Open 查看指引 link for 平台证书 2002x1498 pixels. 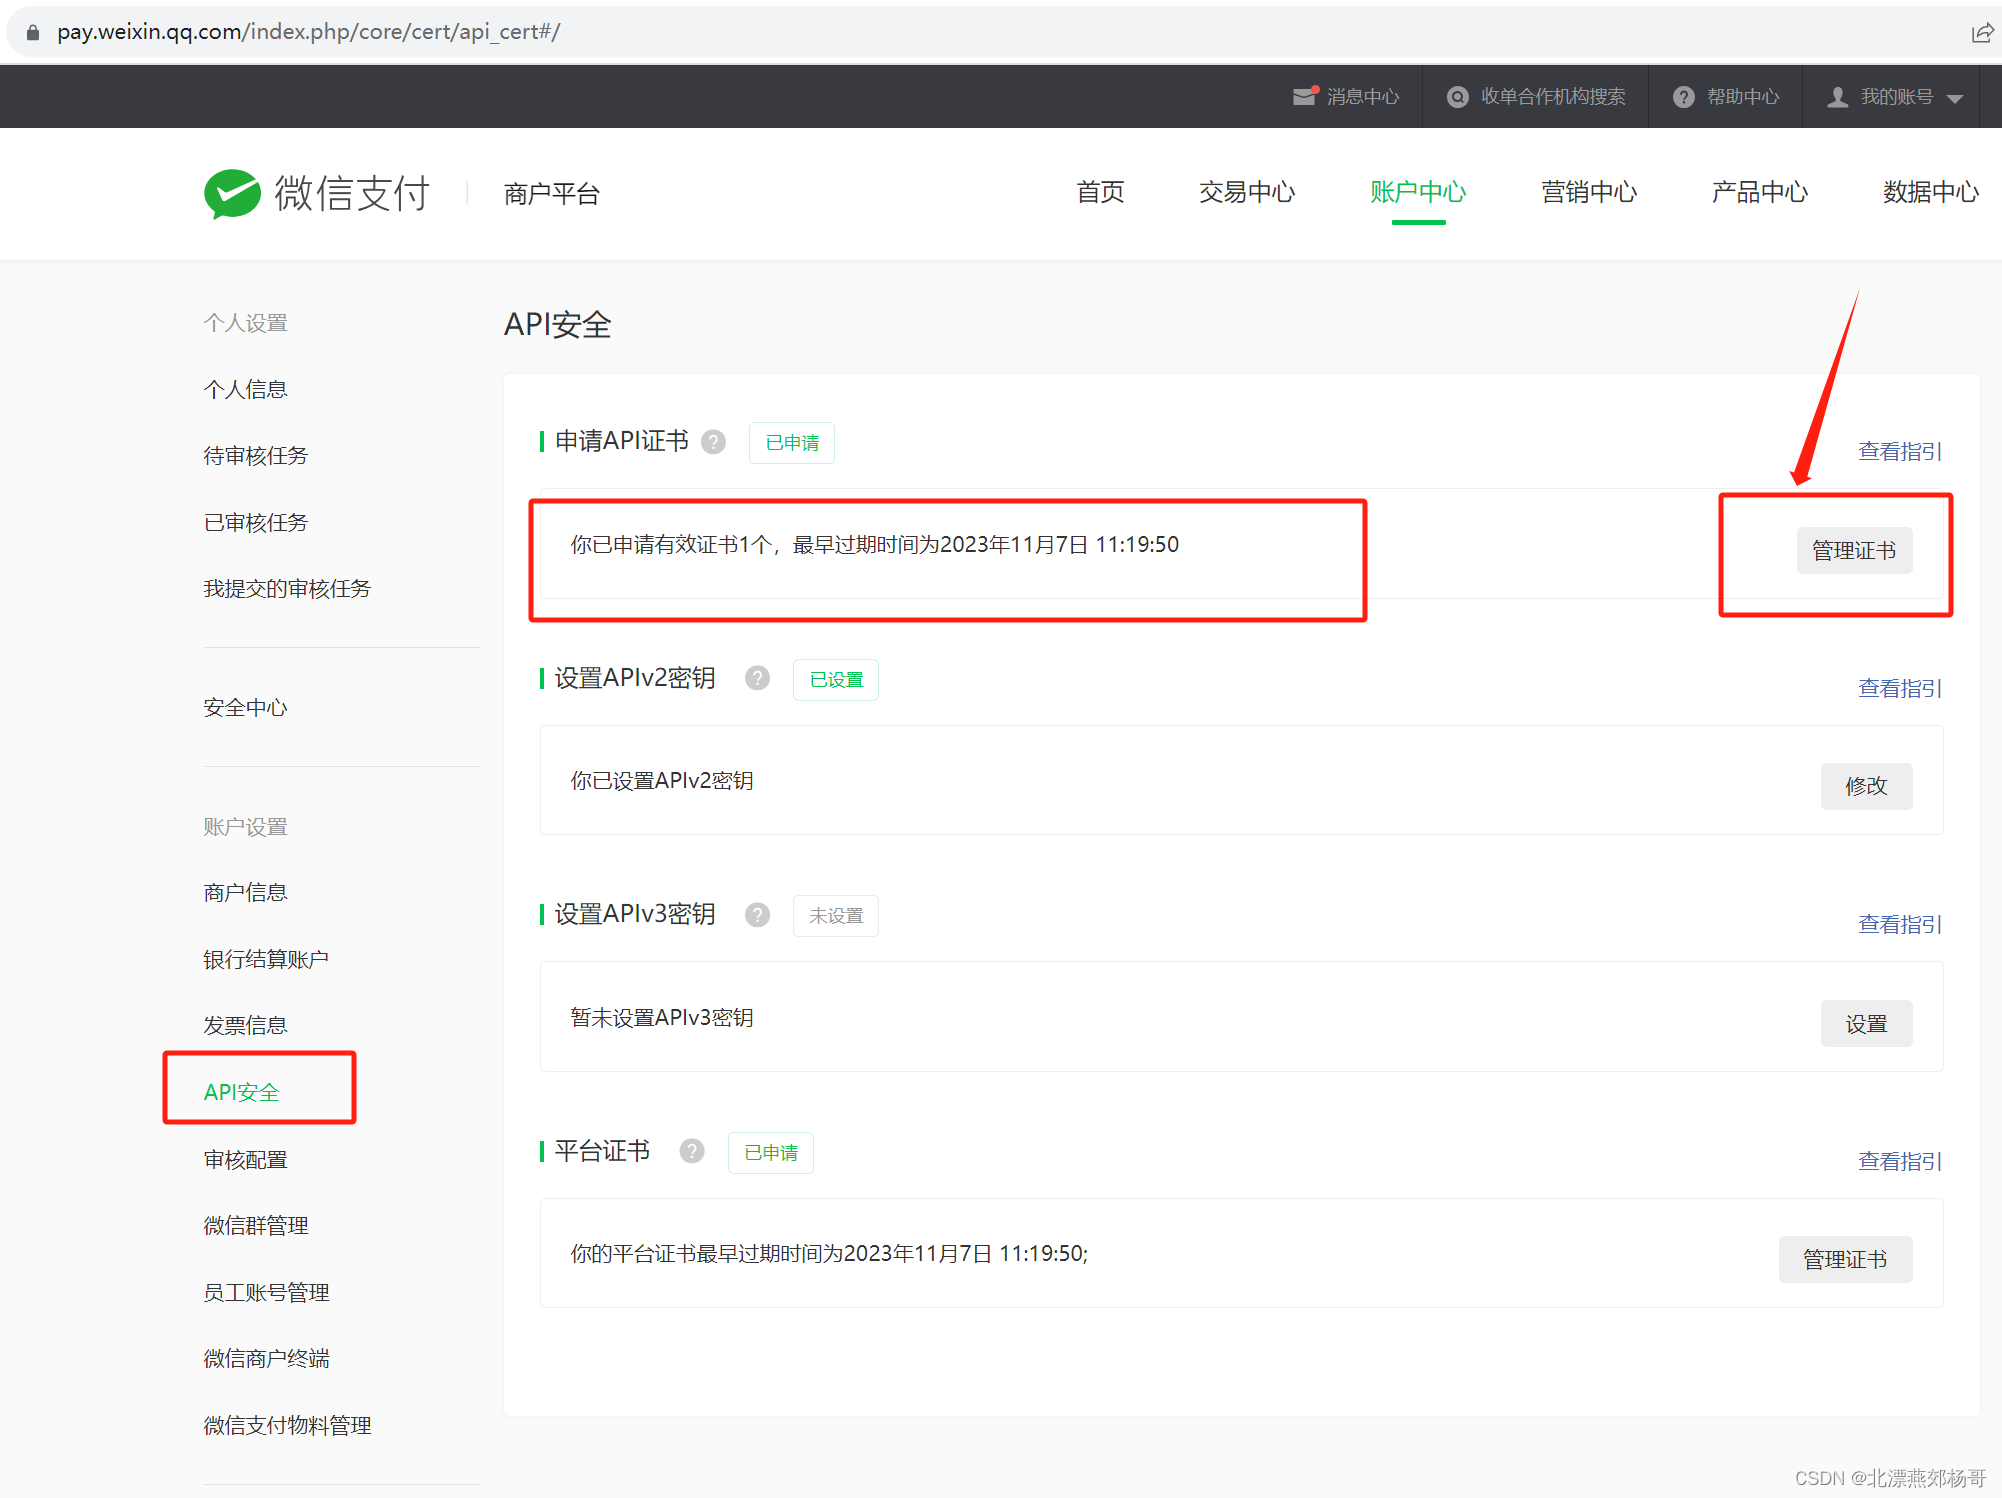[1899, 1161]
